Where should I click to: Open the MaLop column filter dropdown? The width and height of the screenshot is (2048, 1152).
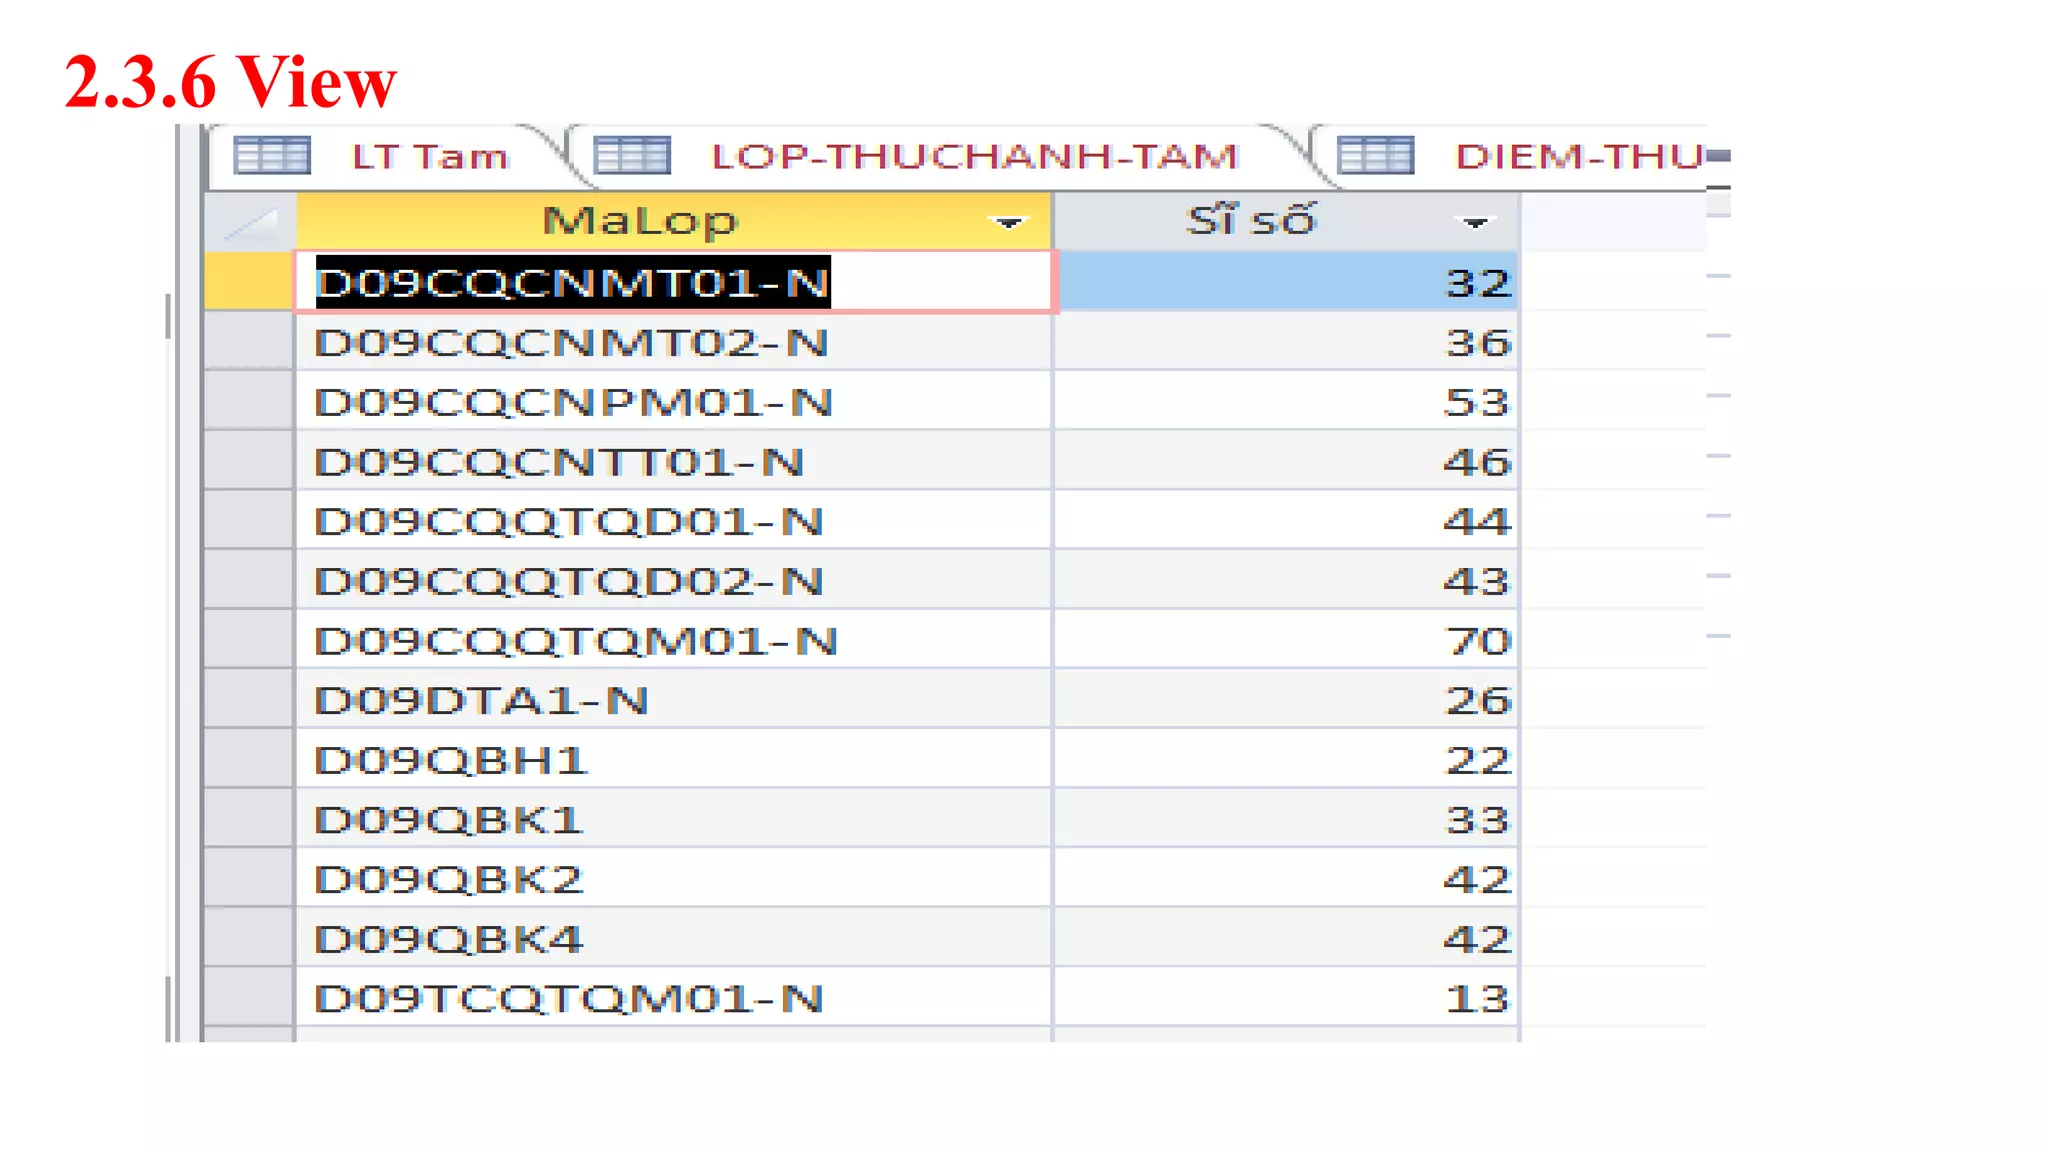pyautogui.click(x=1008, y=222)
